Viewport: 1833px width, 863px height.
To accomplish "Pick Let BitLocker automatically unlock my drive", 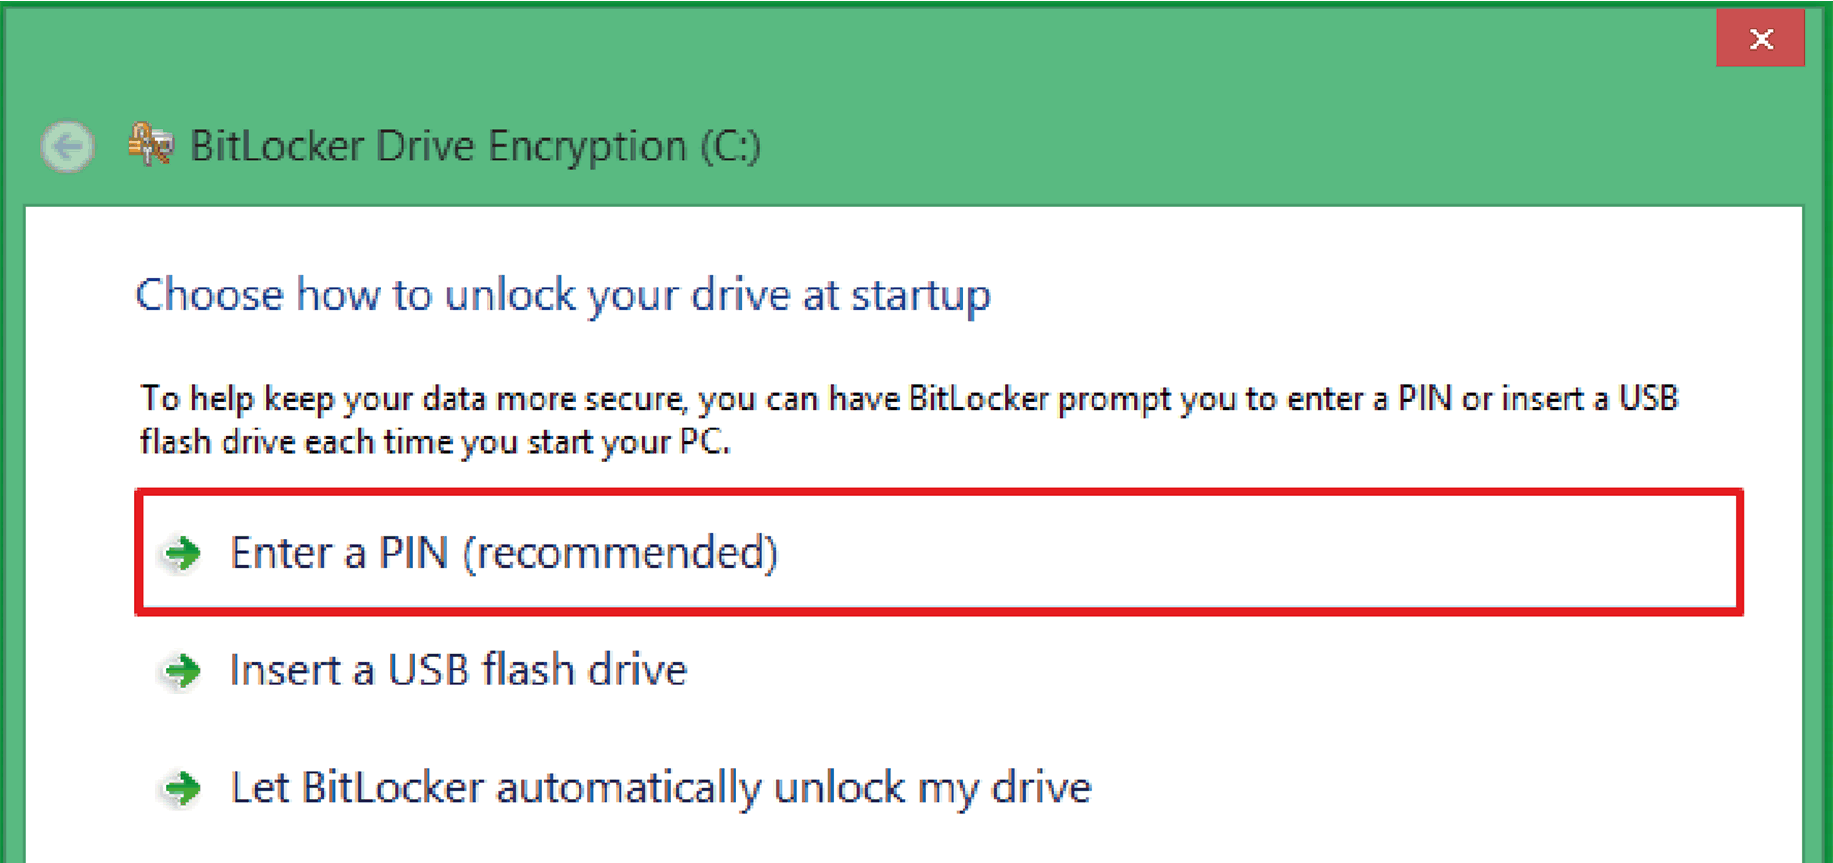I will [x=660, y=788].
